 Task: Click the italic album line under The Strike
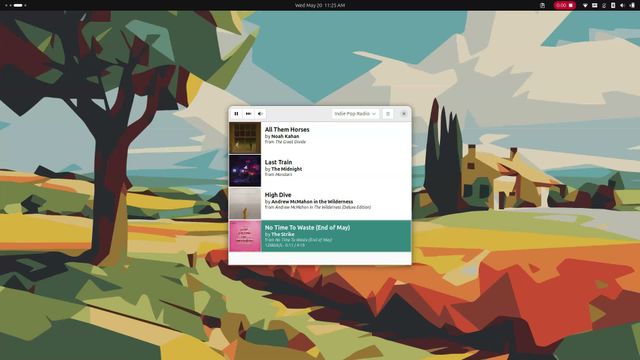(298, 240)
